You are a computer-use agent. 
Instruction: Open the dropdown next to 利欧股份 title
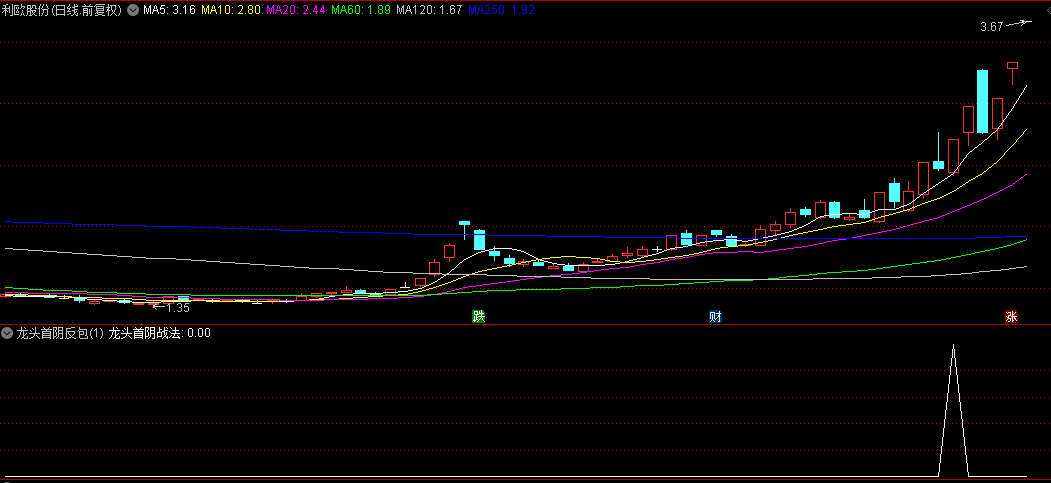point(133,10)
